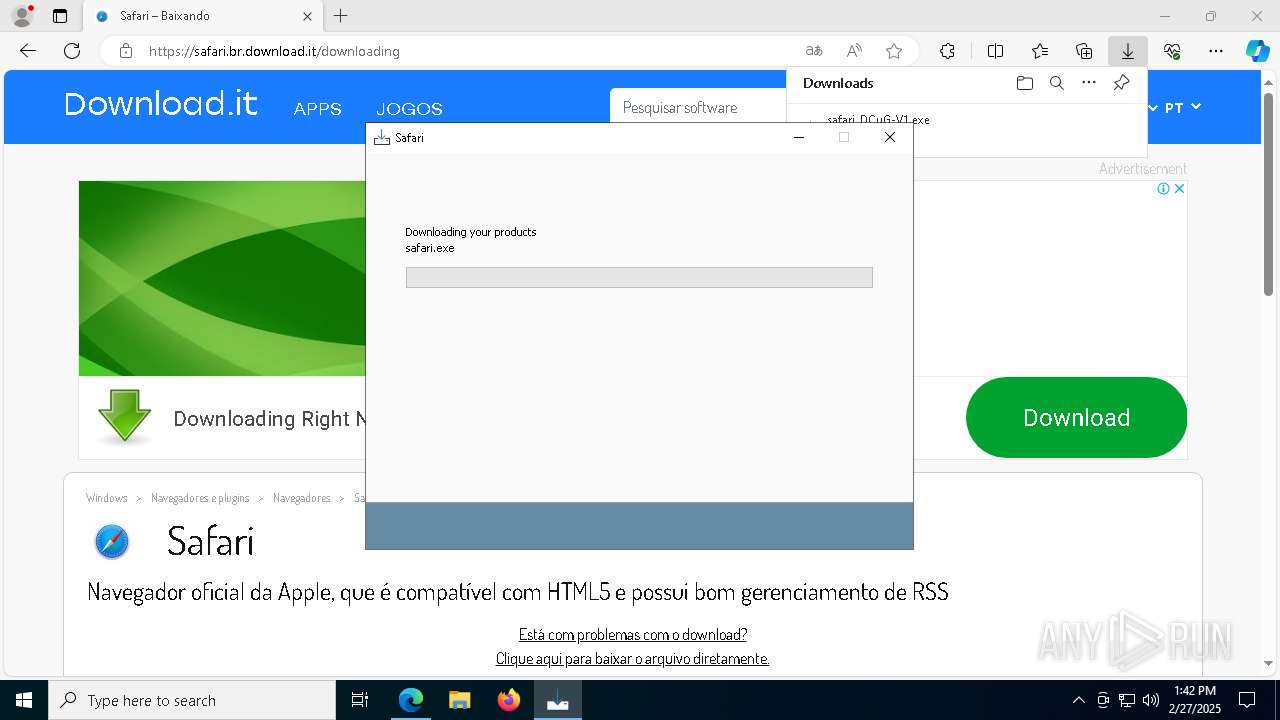Screen dimensions: 1280x720
Task: Show hidden system tray icons
Action: click(1078, 700)
